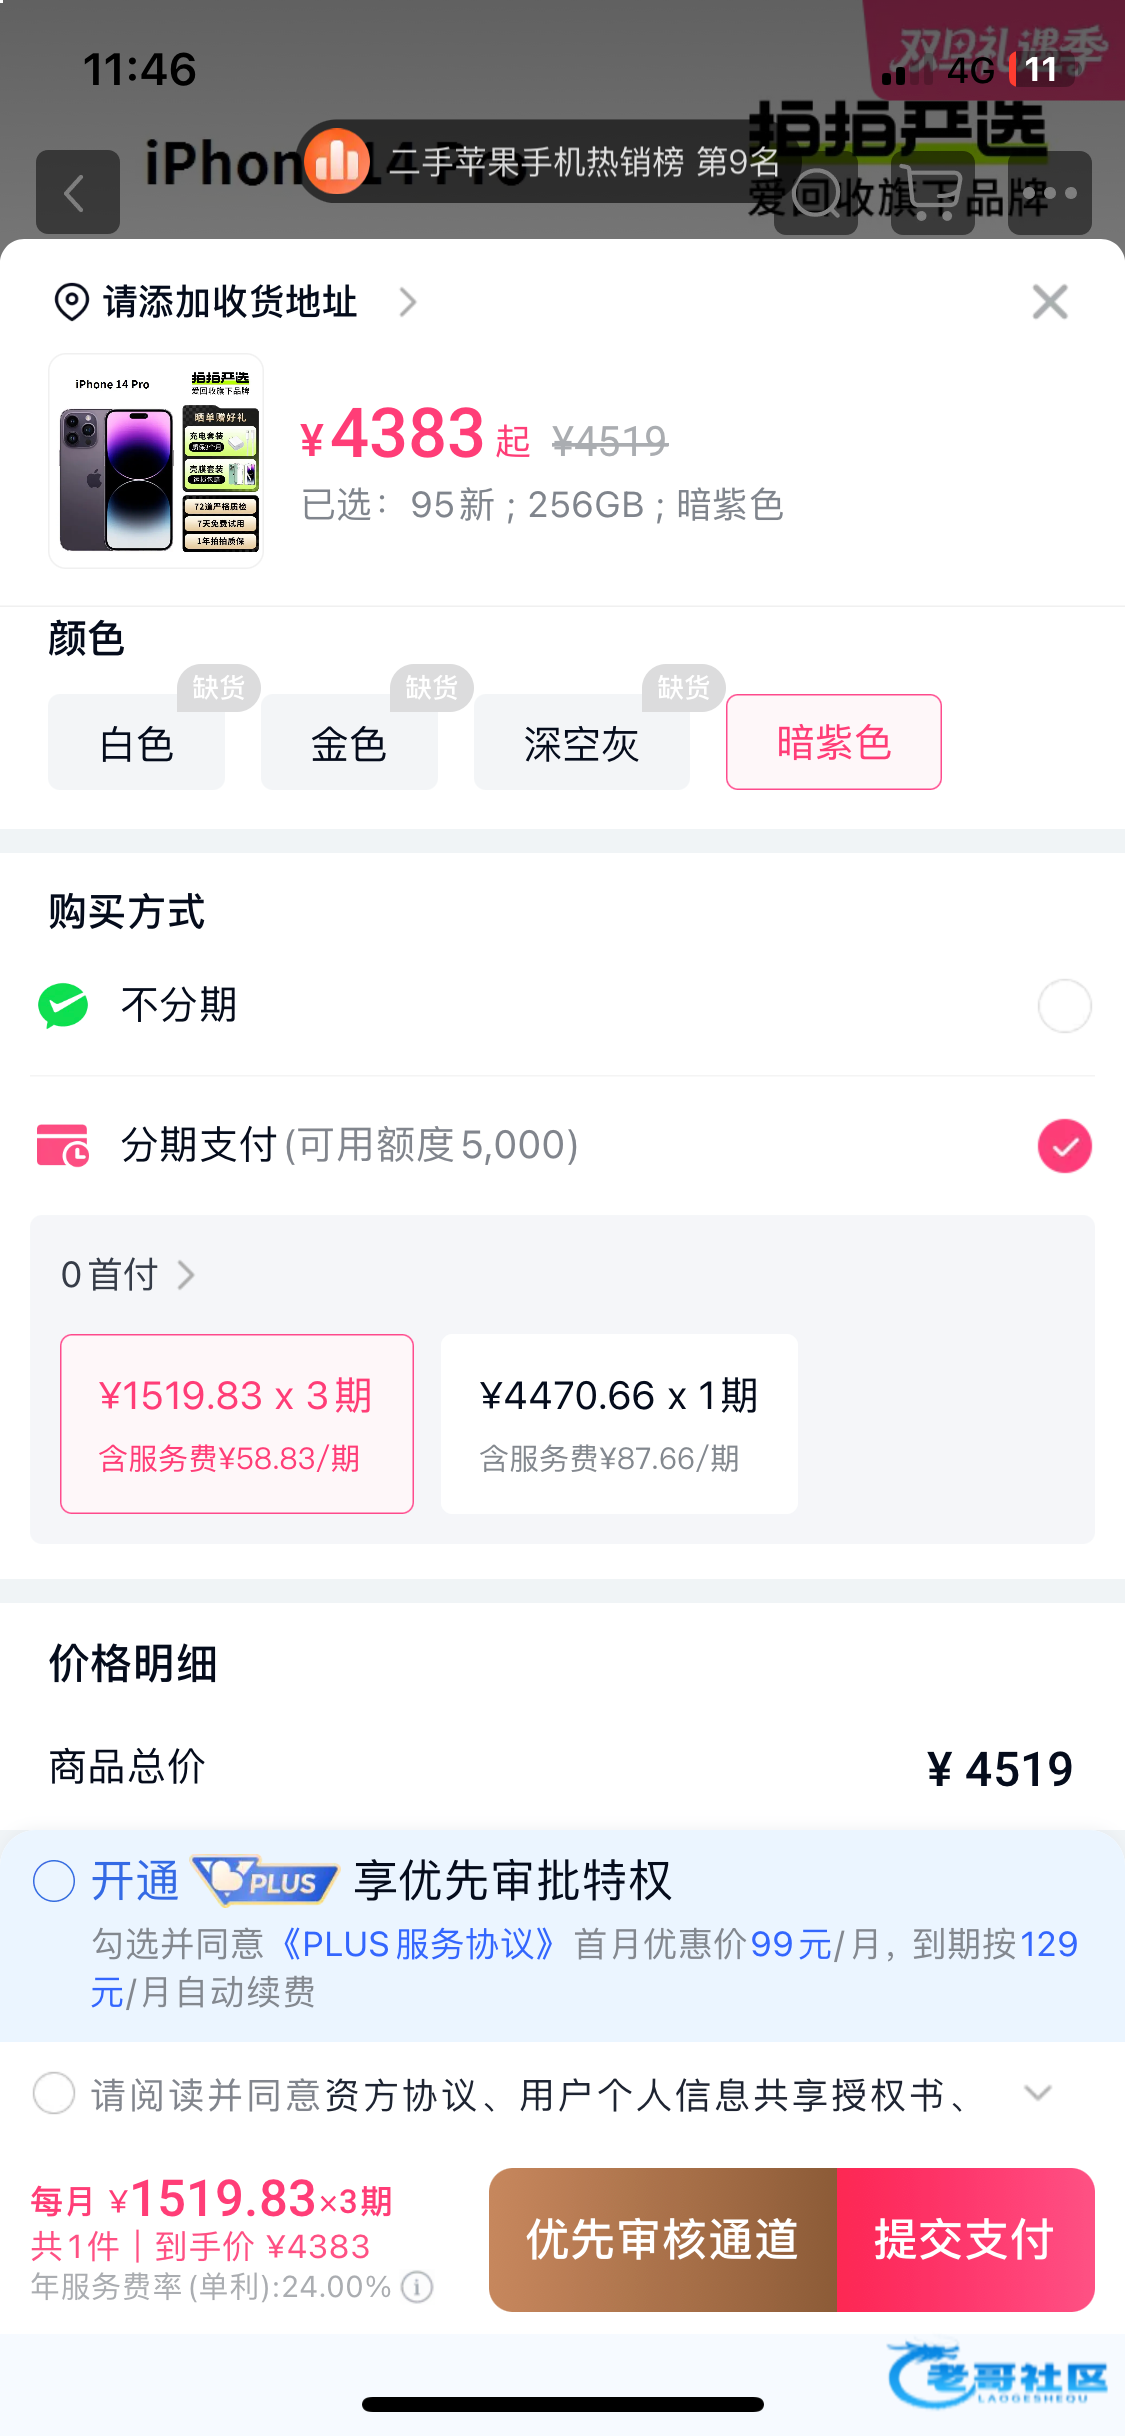Select the ¥1519.83 x 3期 plan

(237, 1423)
